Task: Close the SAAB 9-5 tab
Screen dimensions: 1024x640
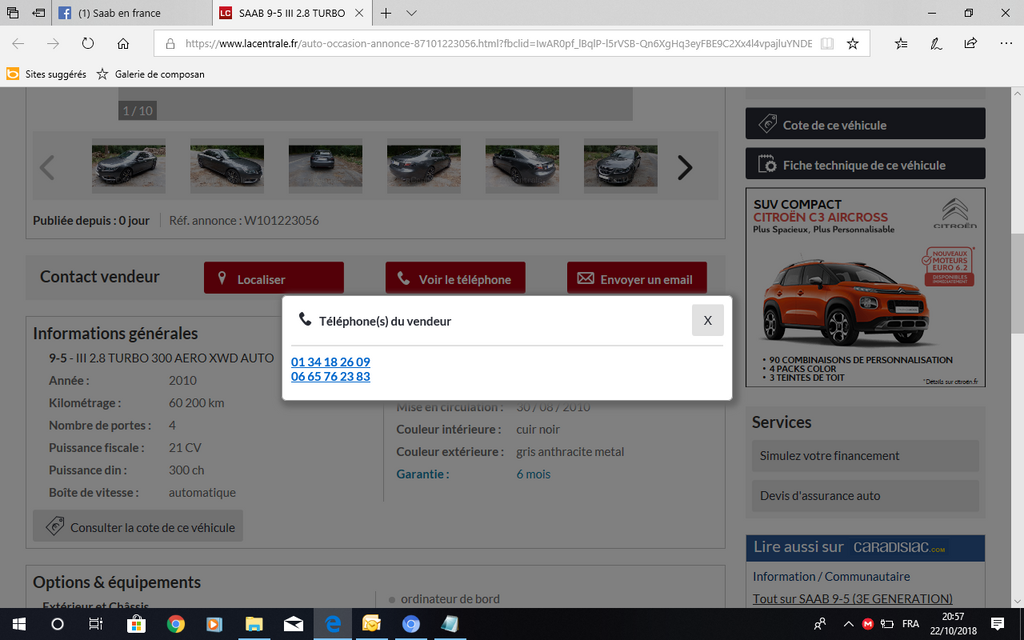Action: coord(359,13)
